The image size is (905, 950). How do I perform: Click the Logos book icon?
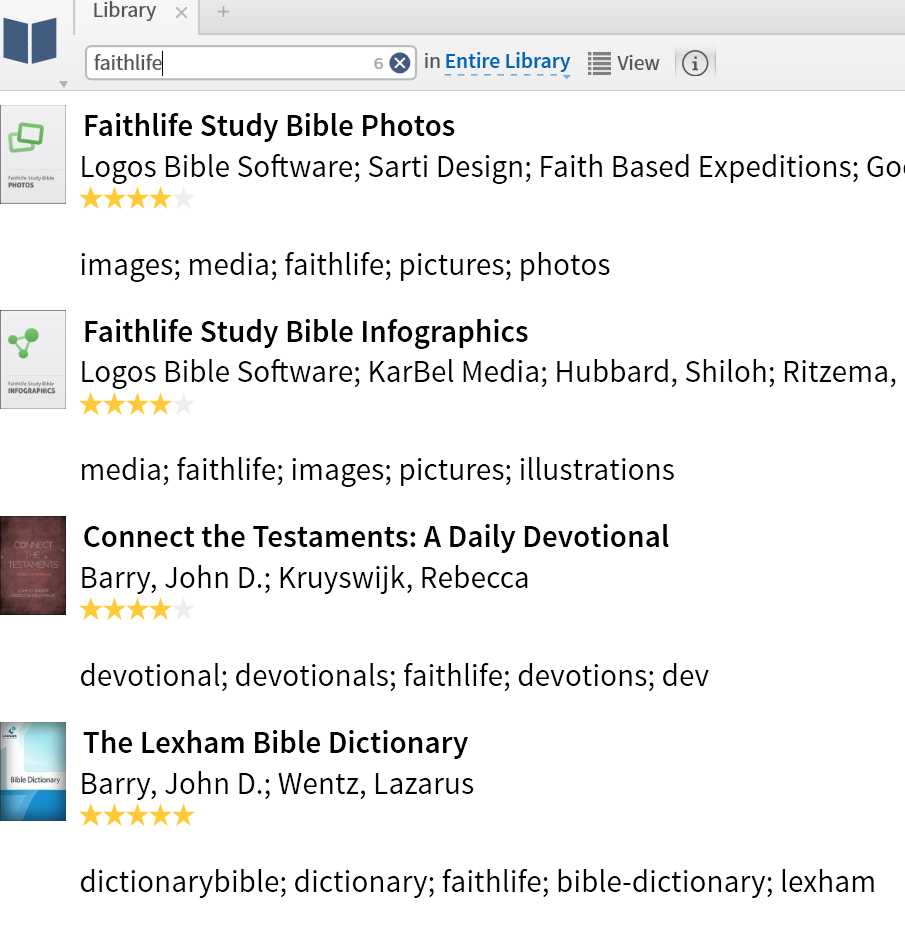31,41
